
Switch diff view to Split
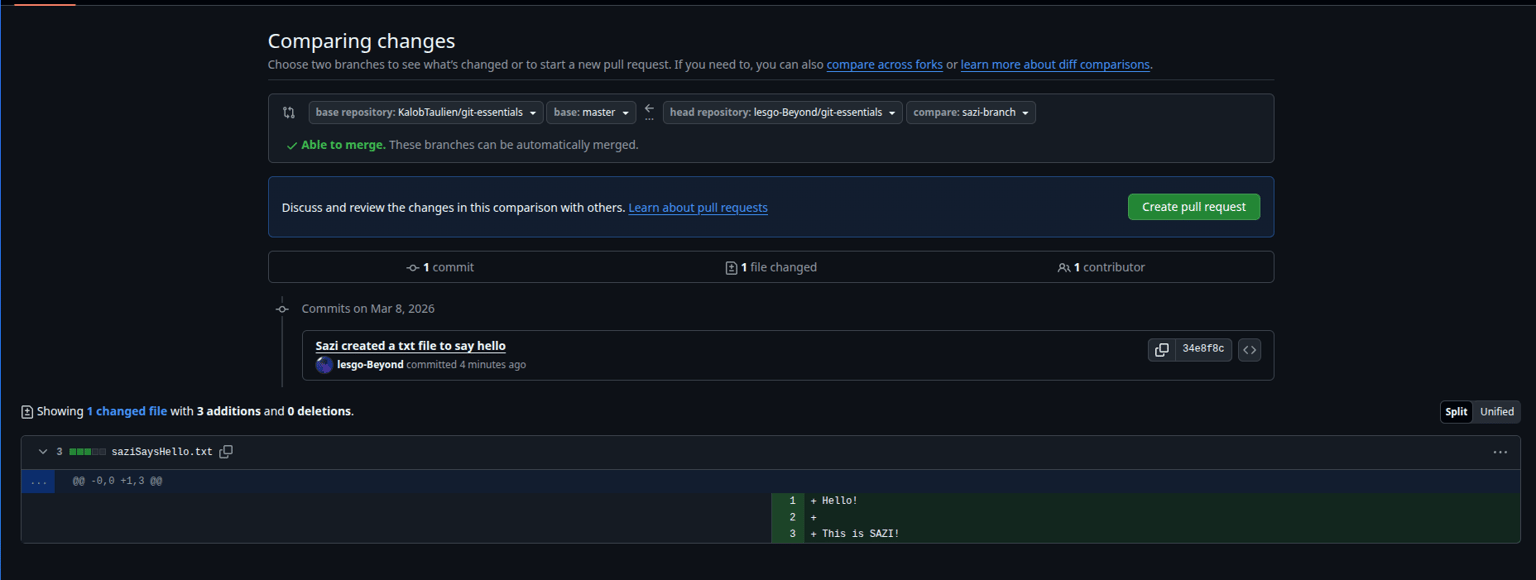click(1456, 411)
